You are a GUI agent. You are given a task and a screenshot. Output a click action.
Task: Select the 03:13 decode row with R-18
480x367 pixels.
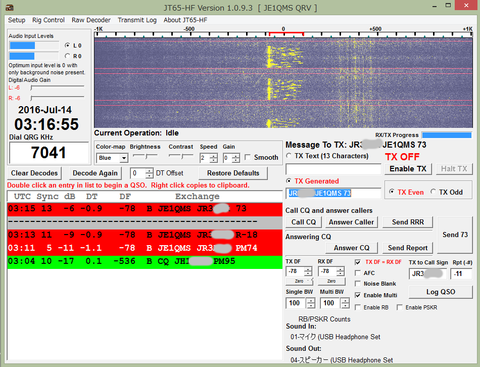click(x=145, y=235)
